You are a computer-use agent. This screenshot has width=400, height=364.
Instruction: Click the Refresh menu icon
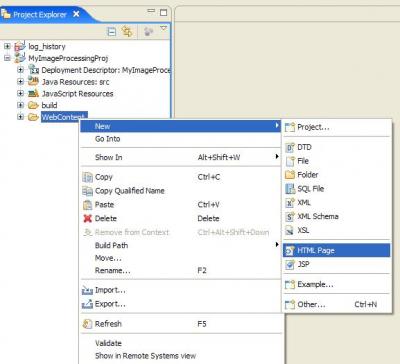pyautogui.click(x=87, y=324)
